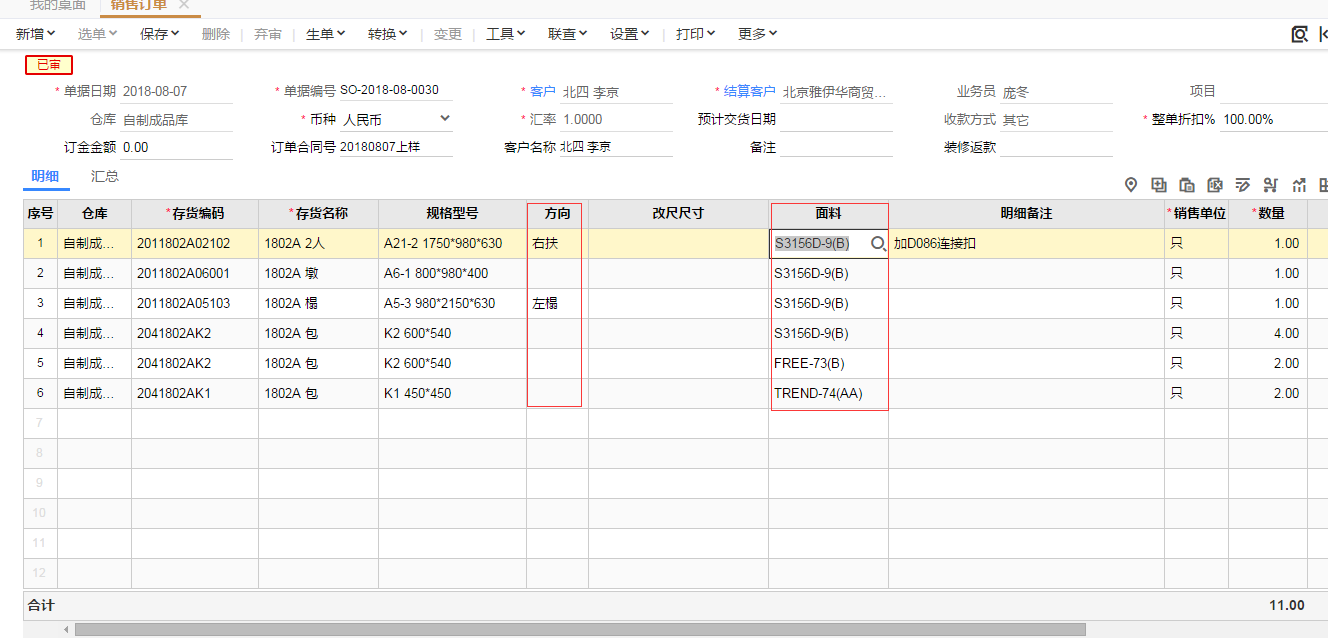The image size is (1328, 640).
Task: Click the delete-row X icon above the grid
Action: click(1215, 185)
